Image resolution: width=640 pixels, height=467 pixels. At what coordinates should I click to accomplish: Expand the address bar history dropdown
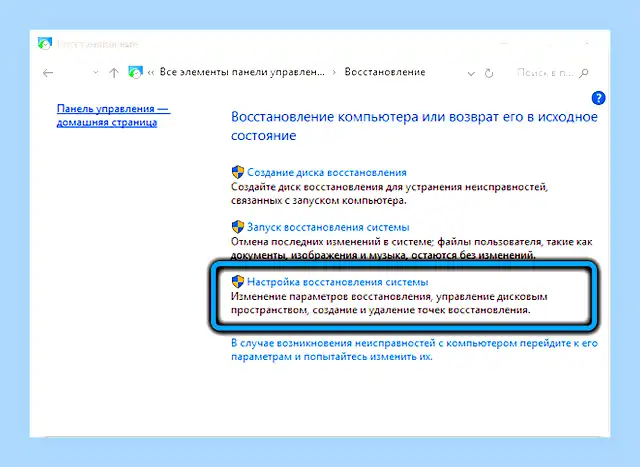coord(471,74)
